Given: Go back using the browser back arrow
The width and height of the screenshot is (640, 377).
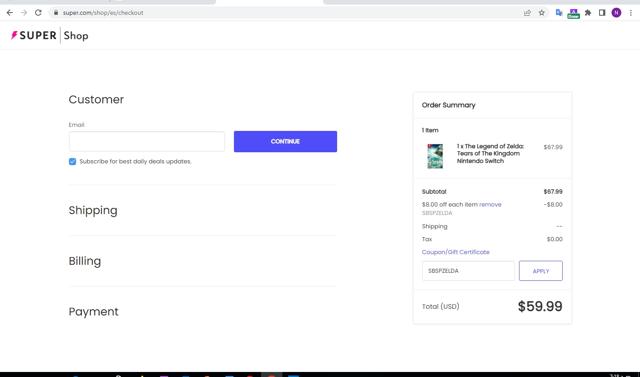Looking at the screenshot, I should [x=9, y=13].
